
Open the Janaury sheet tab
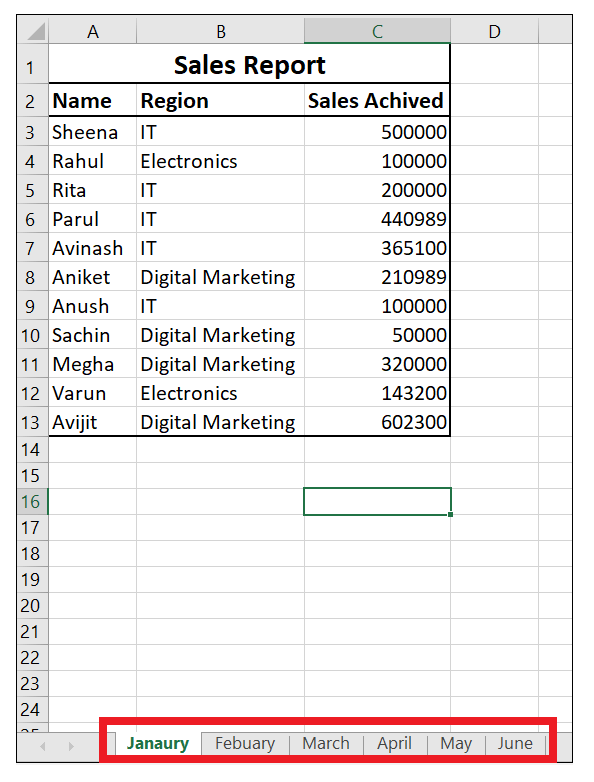tap(158, 743)
